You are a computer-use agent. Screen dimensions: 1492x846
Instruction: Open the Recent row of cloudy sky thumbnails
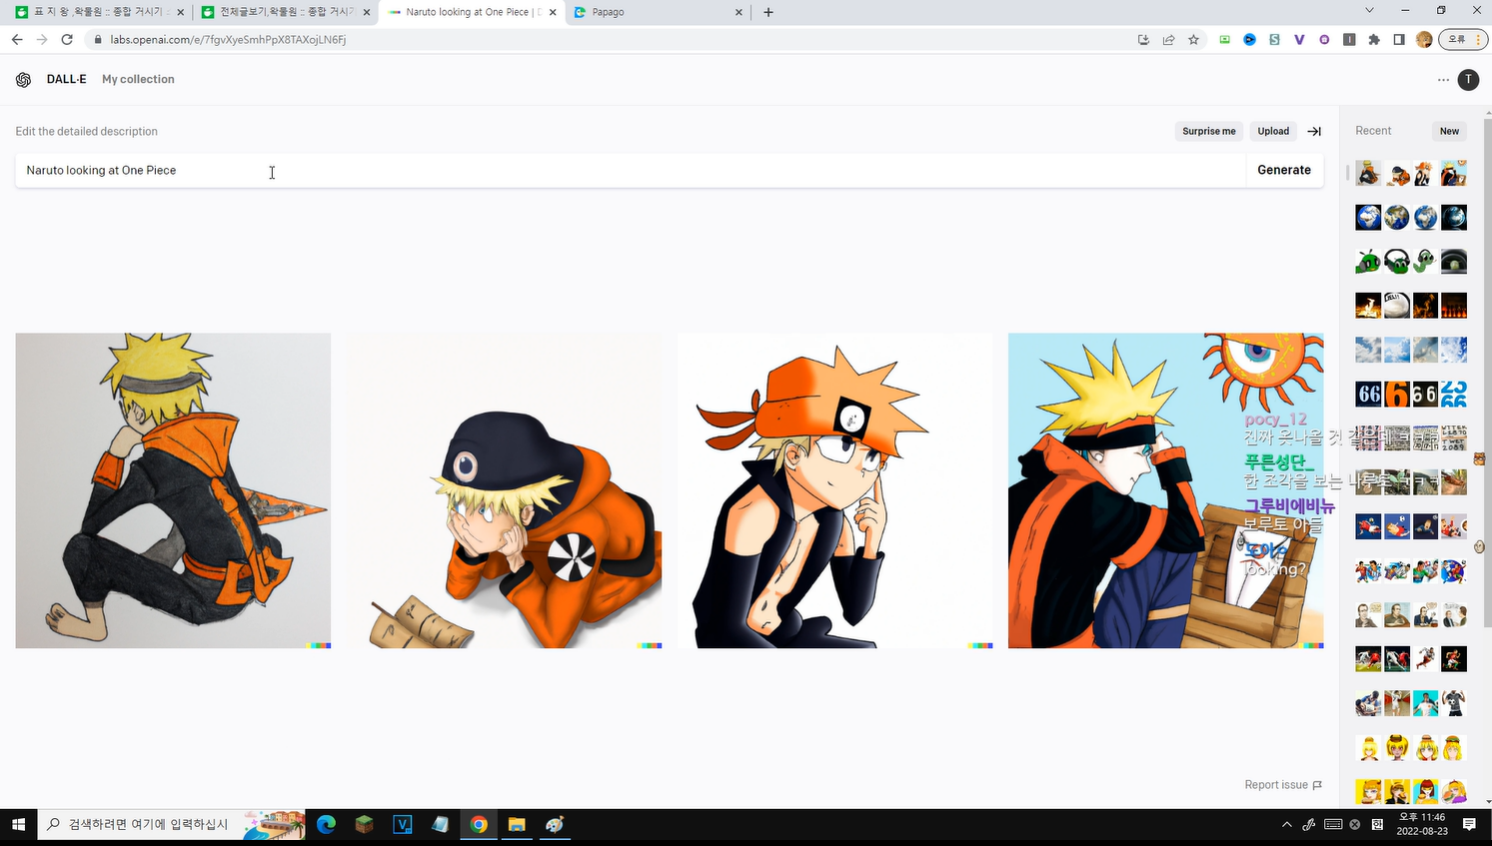(1411, 350)
